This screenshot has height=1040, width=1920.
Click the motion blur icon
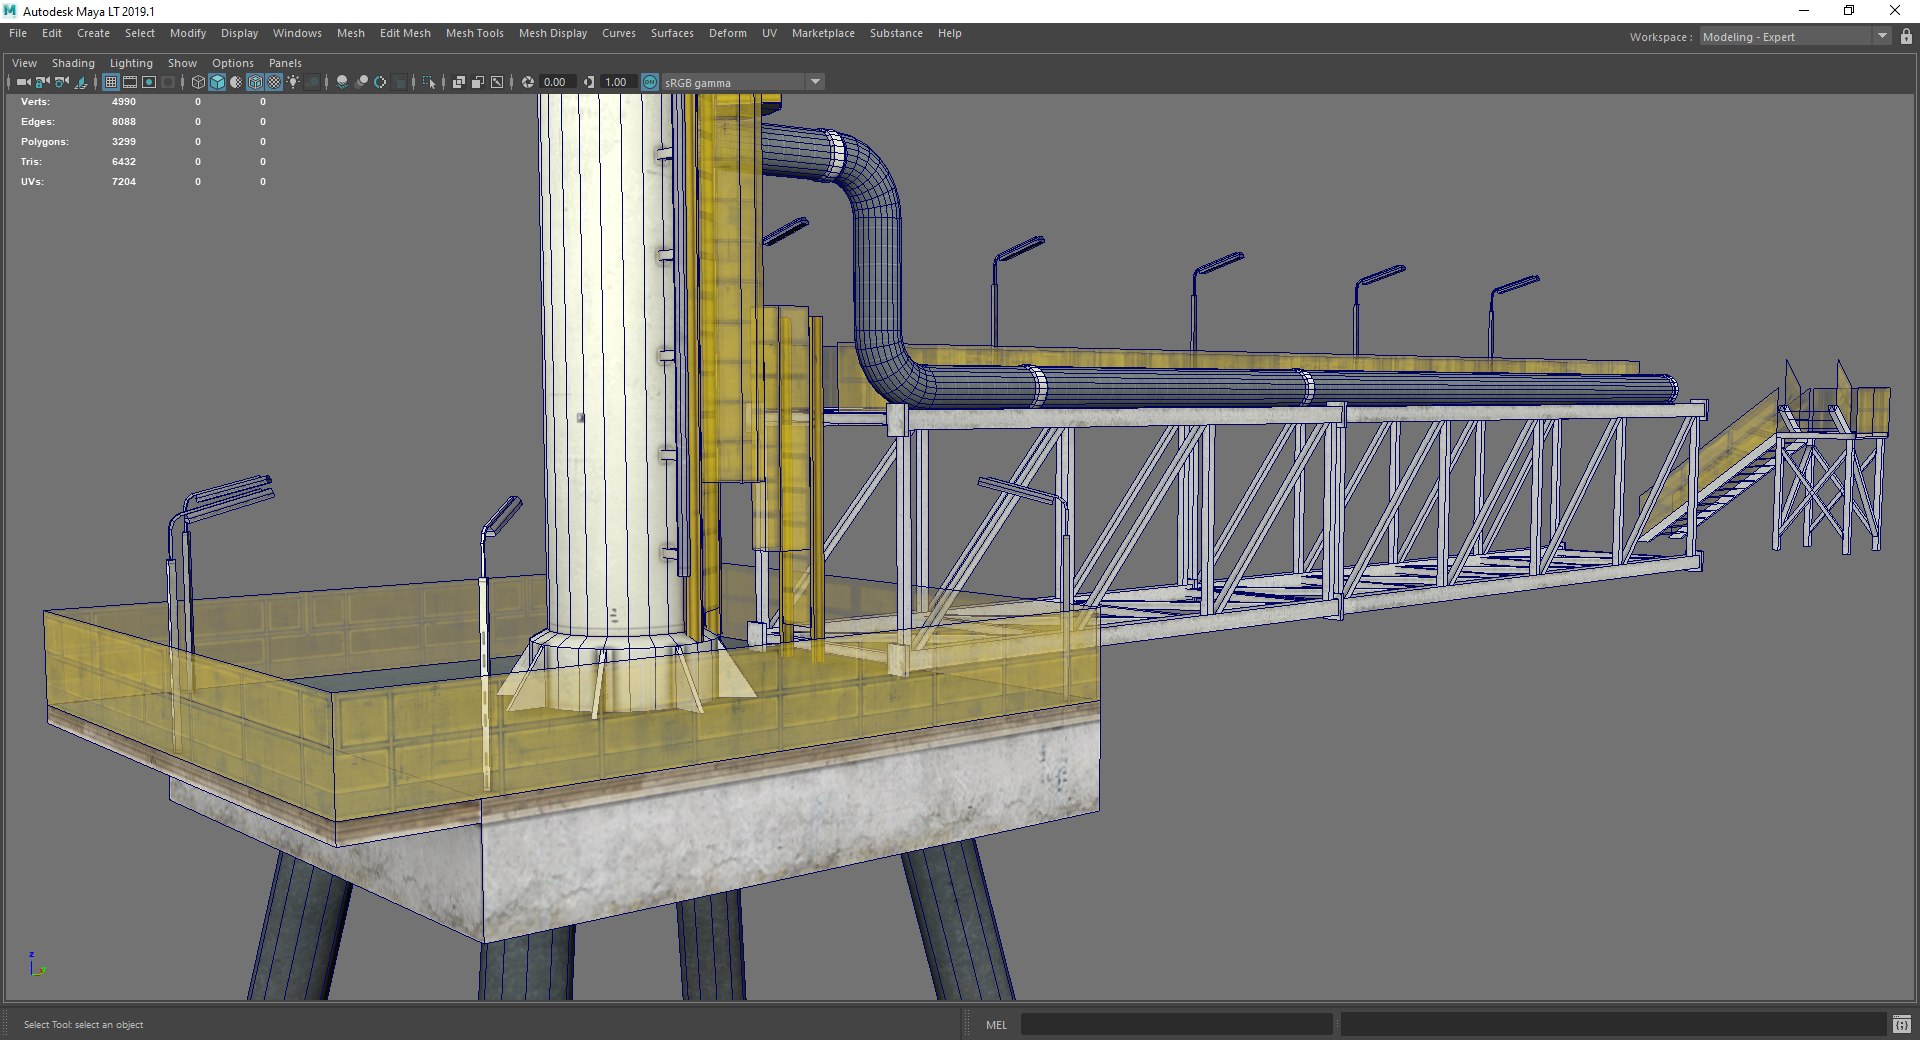coord(361,82)
